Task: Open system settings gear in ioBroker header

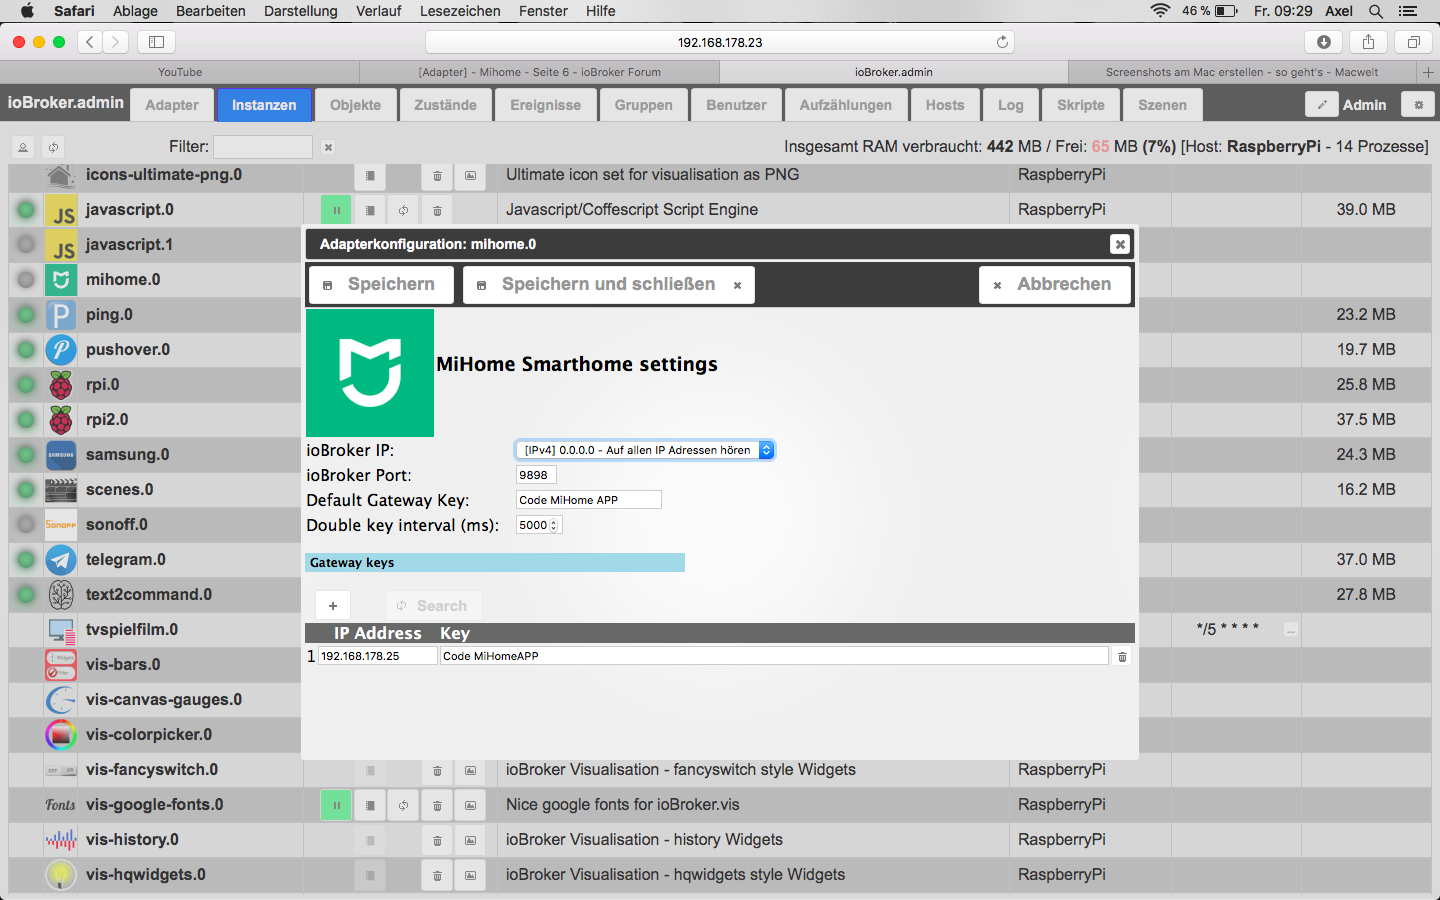Action: coord(1418,105)
